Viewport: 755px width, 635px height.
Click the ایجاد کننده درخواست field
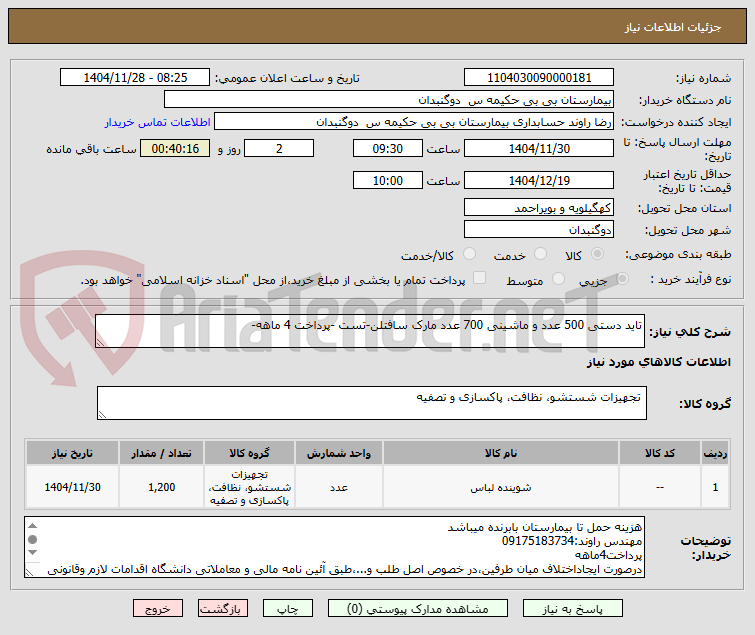tap(414, 122)
